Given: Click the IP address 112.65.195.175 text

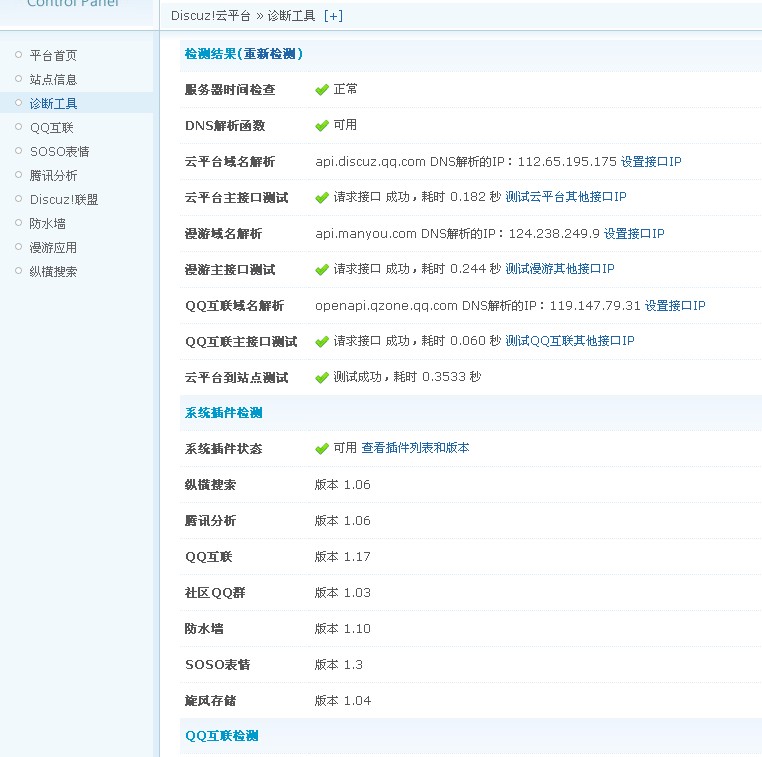Looking at the screenshot, I should 567,161.
